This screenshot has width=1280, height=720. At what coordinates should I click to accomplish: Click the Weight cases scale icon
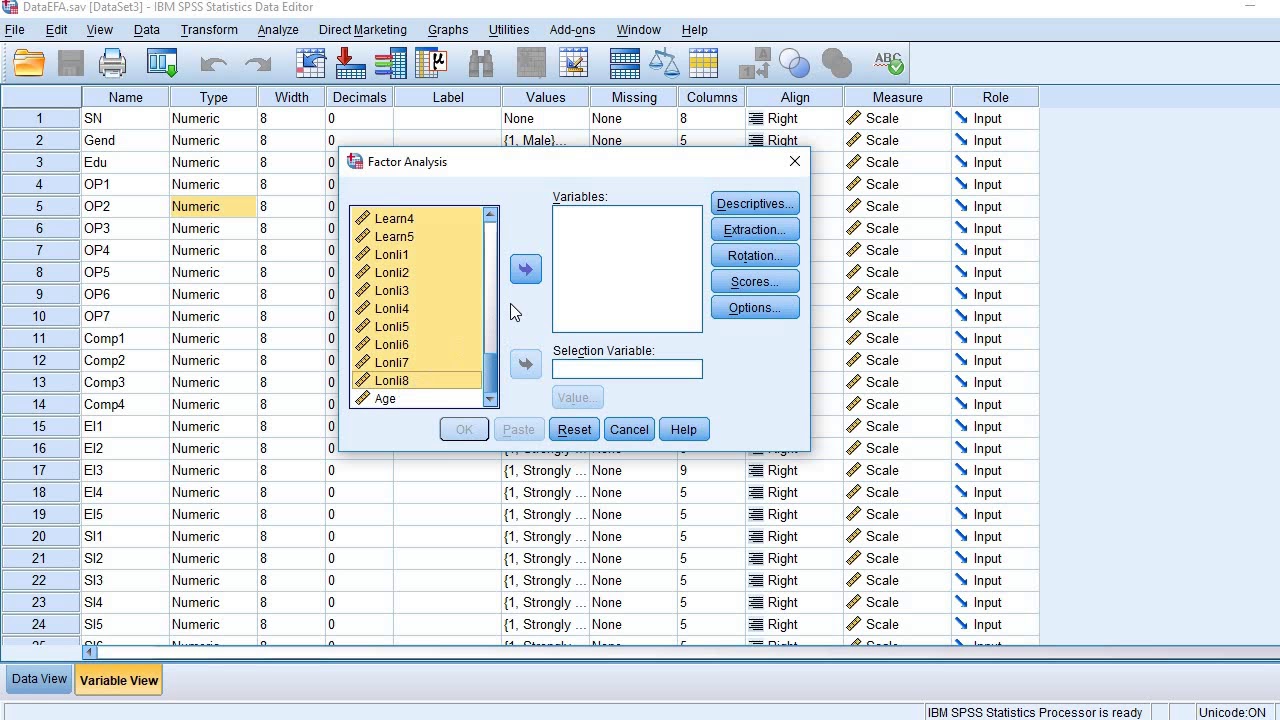[664, 65]
